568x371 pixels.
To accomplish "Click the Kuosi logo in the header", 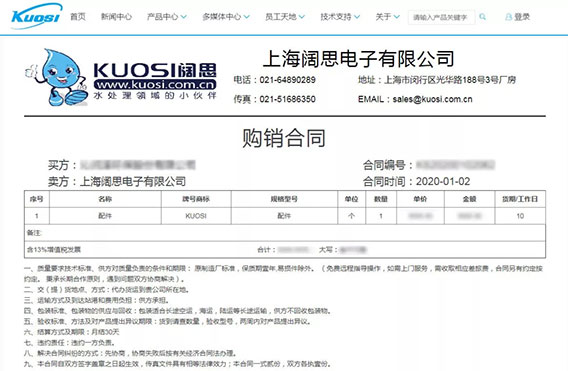I will pos(36,16).
